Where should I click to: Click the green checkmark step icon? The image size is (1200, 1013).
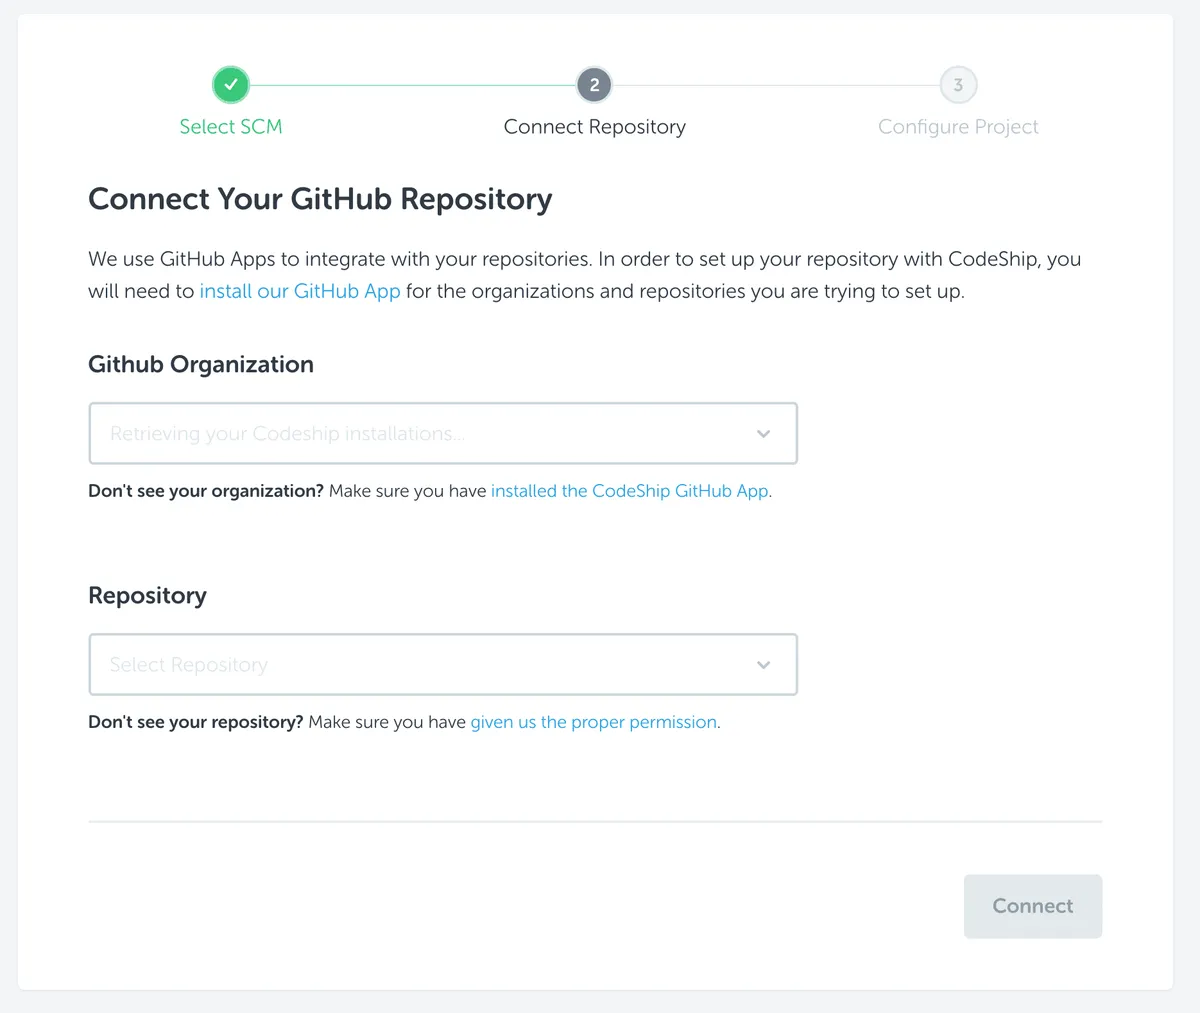tap(231, 85)
